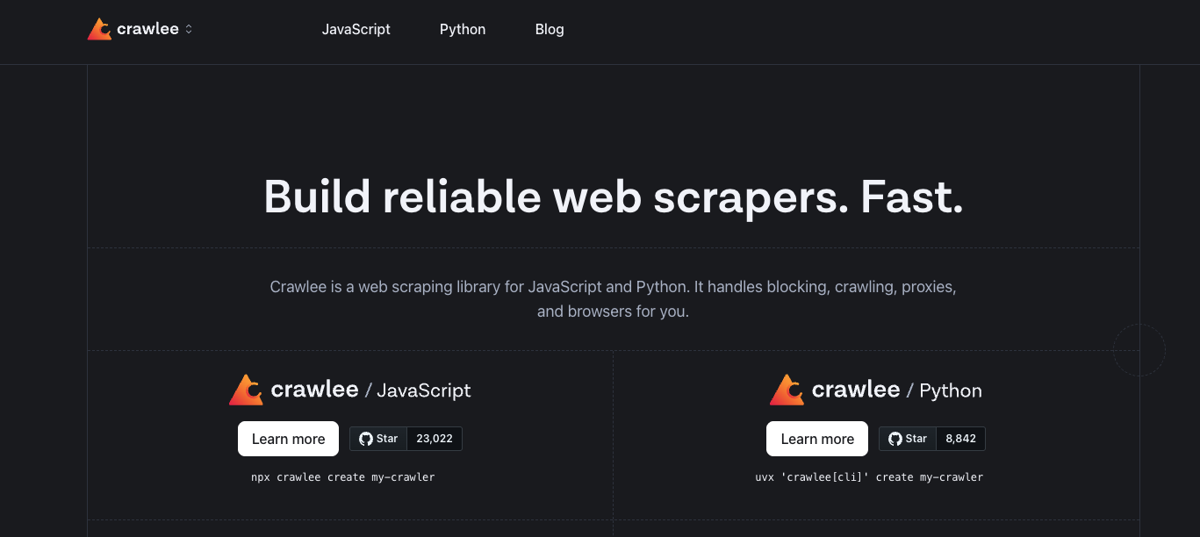Open the JavaScript nav item

pos(356,29)
